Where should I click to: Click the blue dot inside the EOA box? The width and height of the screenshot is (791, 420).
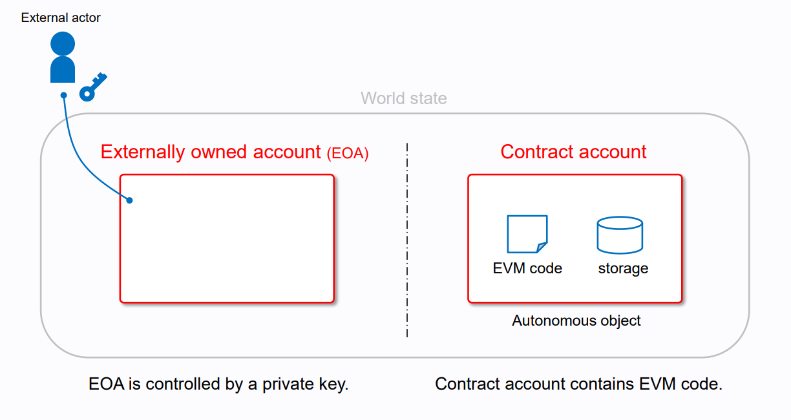tap(129, 200)
